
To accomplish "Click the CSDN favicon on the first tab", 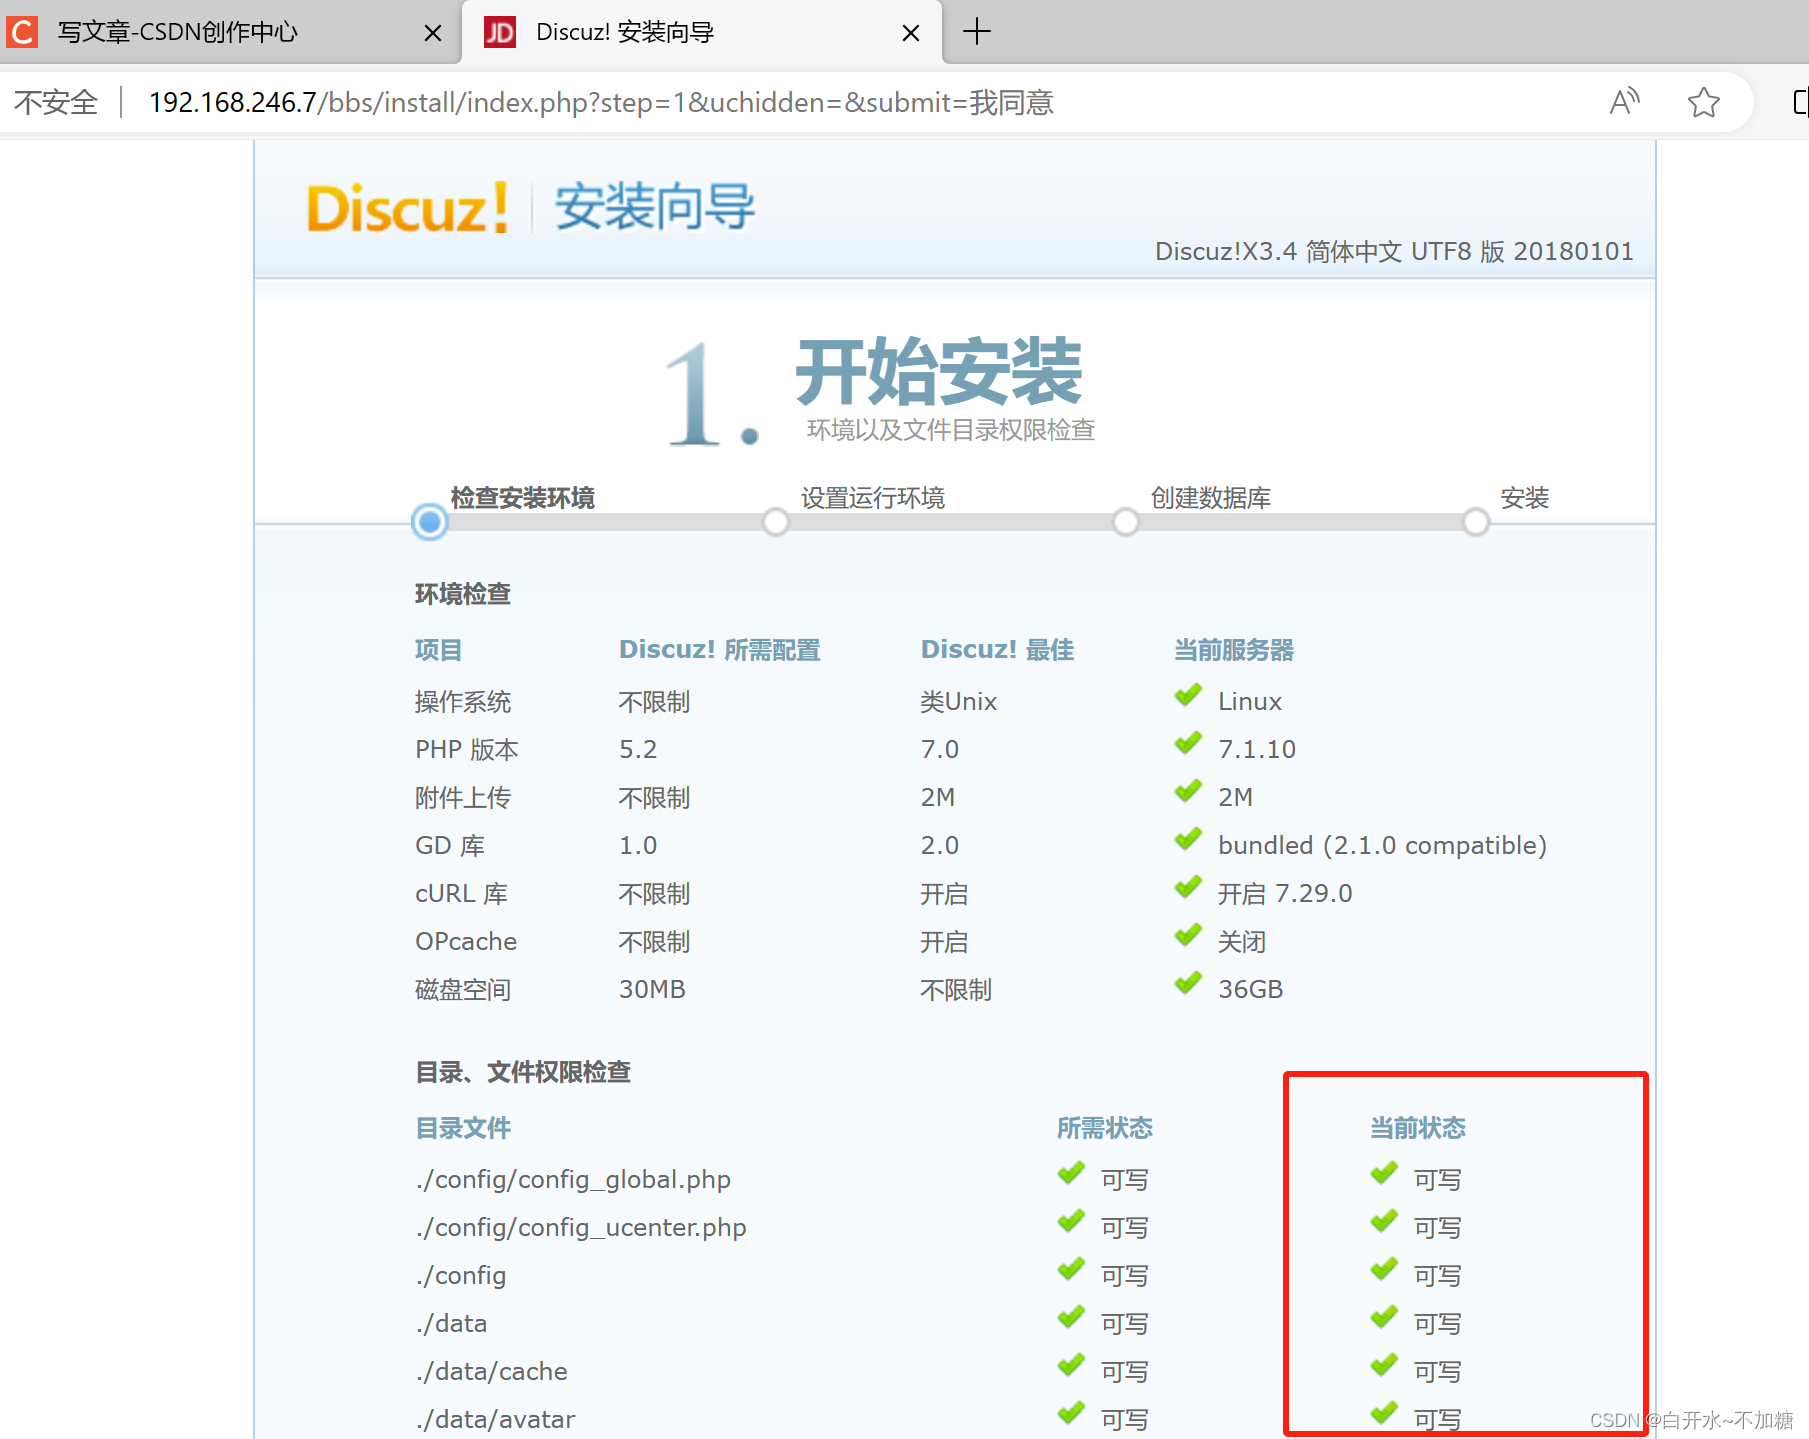I will [x=22, y=32].
